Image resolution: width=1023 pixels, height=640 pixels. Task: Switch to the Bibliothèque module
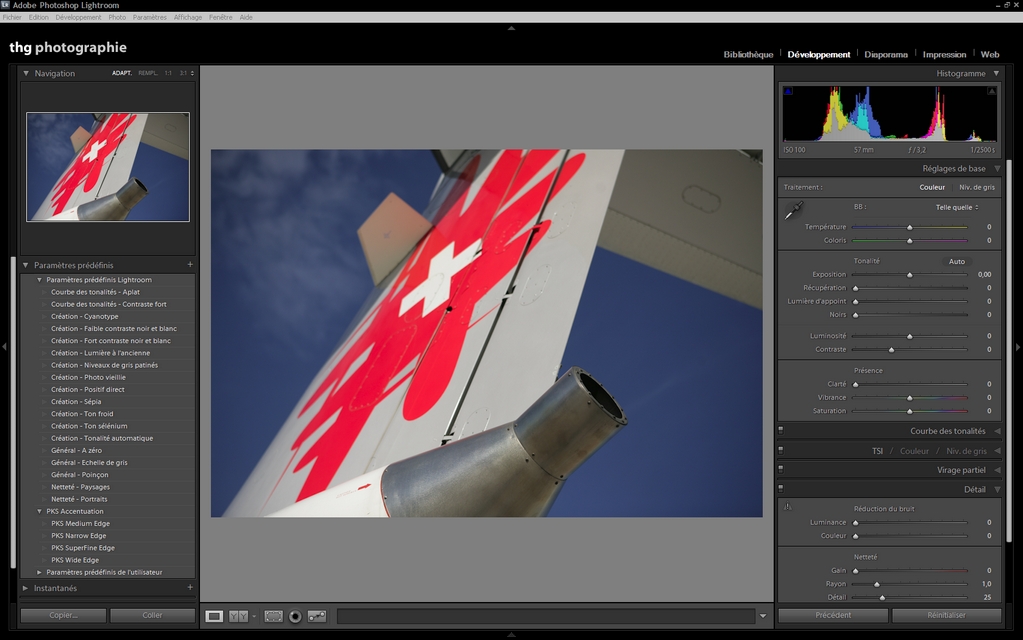(748, 55)
